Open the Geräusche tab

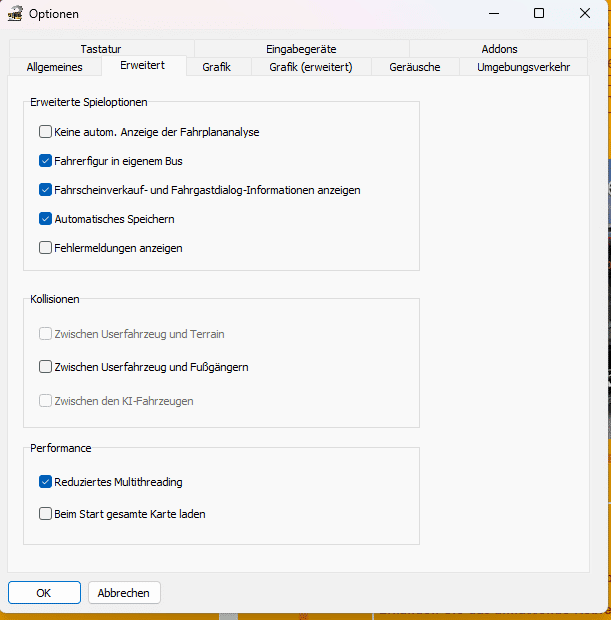pyautogui.click(x=416, y=67)
